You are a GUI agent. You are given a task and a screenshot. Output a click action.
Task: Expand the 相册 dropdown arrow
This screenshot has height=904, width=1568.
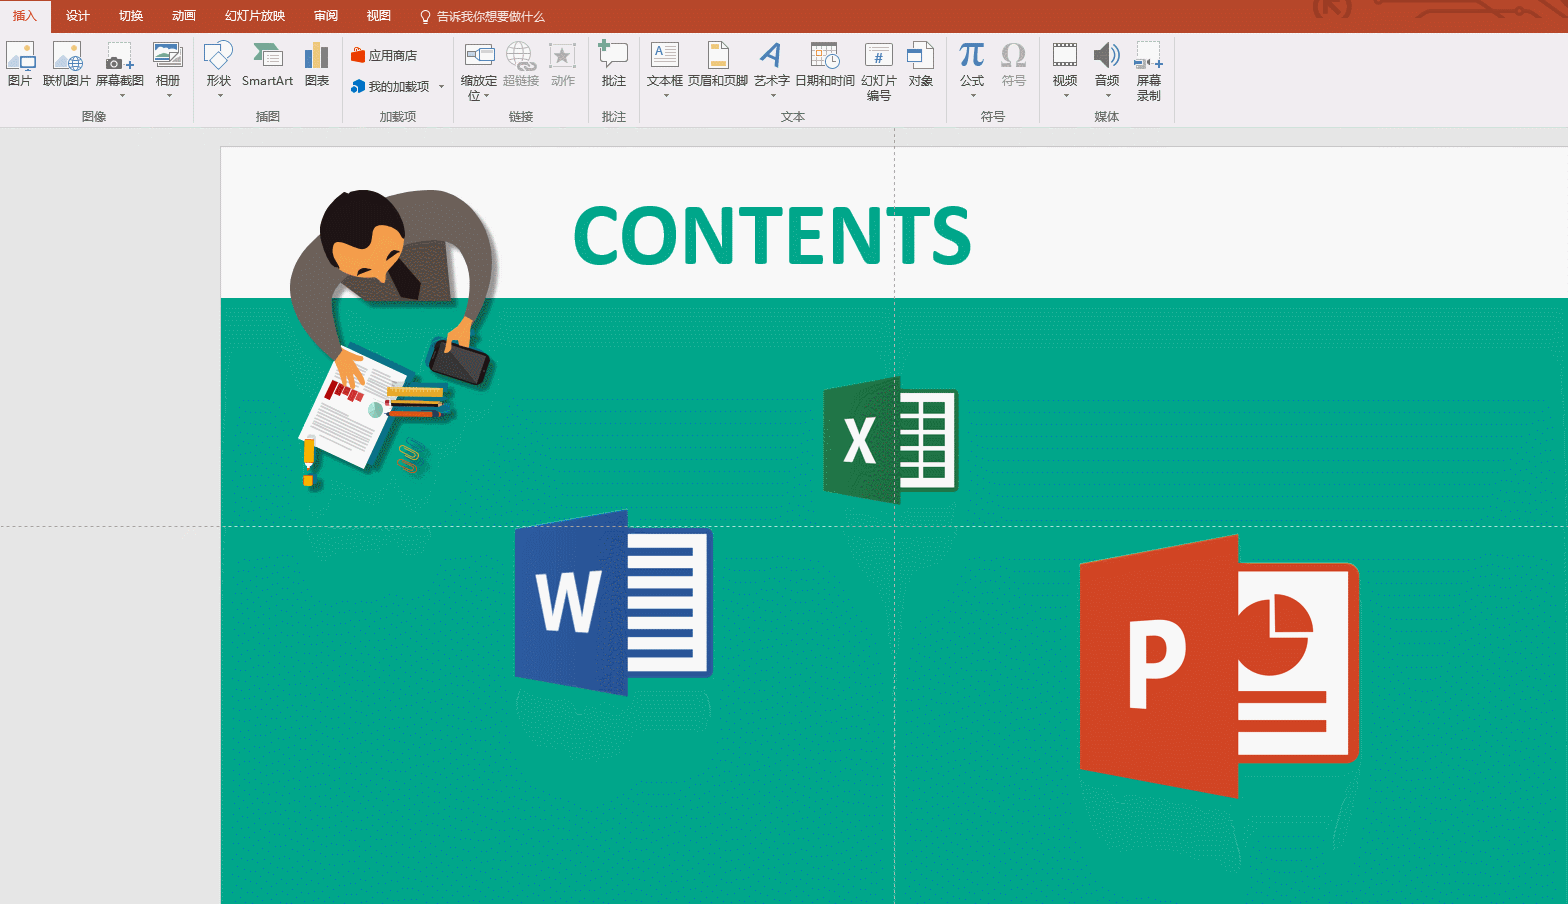(169, 96)
